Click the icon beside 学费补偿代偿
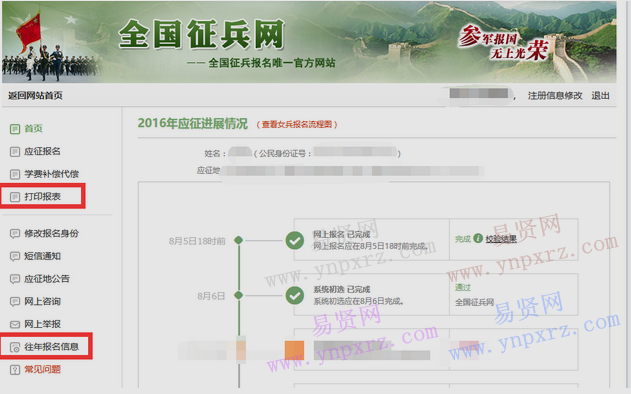Screen dimensions: 631x394 pos(15,174)
